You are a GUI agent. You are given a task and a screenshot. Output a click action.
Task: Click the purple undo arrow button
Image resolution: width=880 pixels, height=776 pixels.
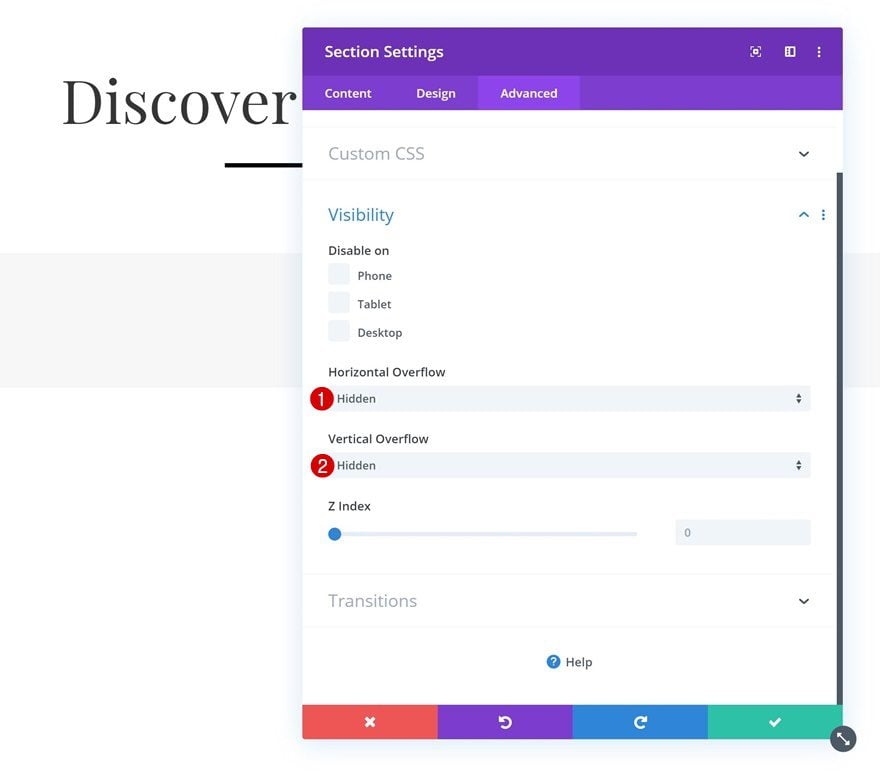(x=505, y=722)
